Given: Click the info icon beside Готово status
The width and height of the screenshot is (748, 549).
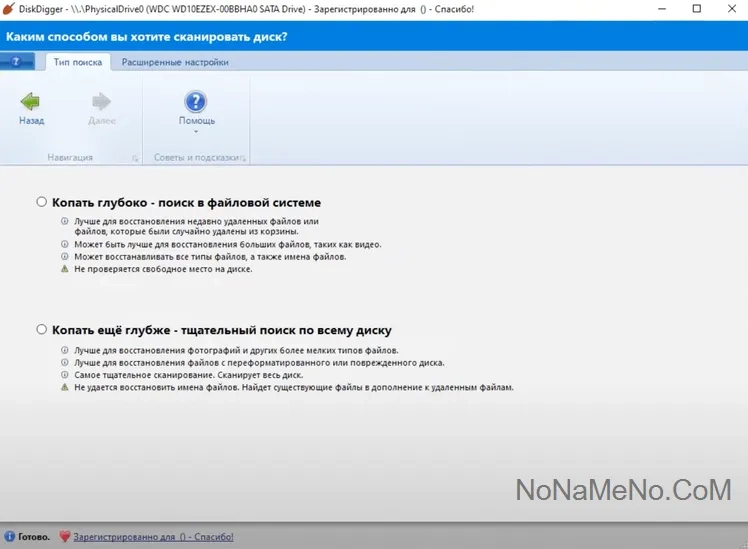Looking at the screenshot, I should click(9, 537).
